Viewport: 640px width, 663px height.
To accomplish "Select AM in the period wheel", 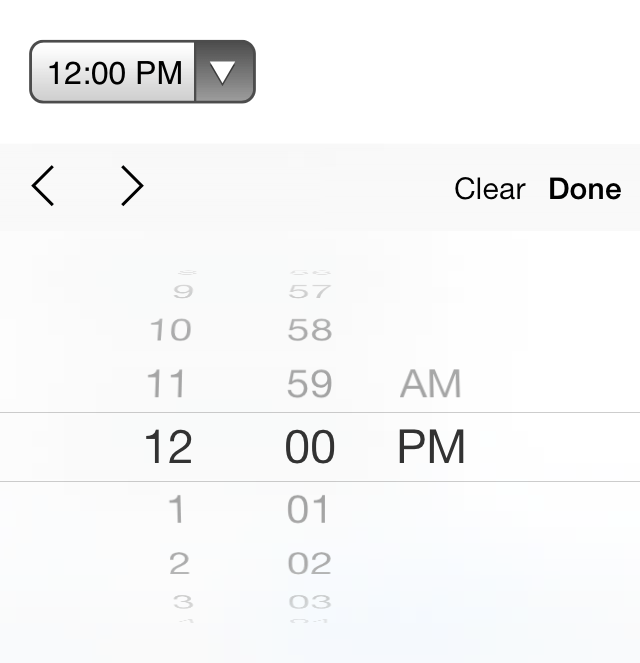I will point(430,384).
